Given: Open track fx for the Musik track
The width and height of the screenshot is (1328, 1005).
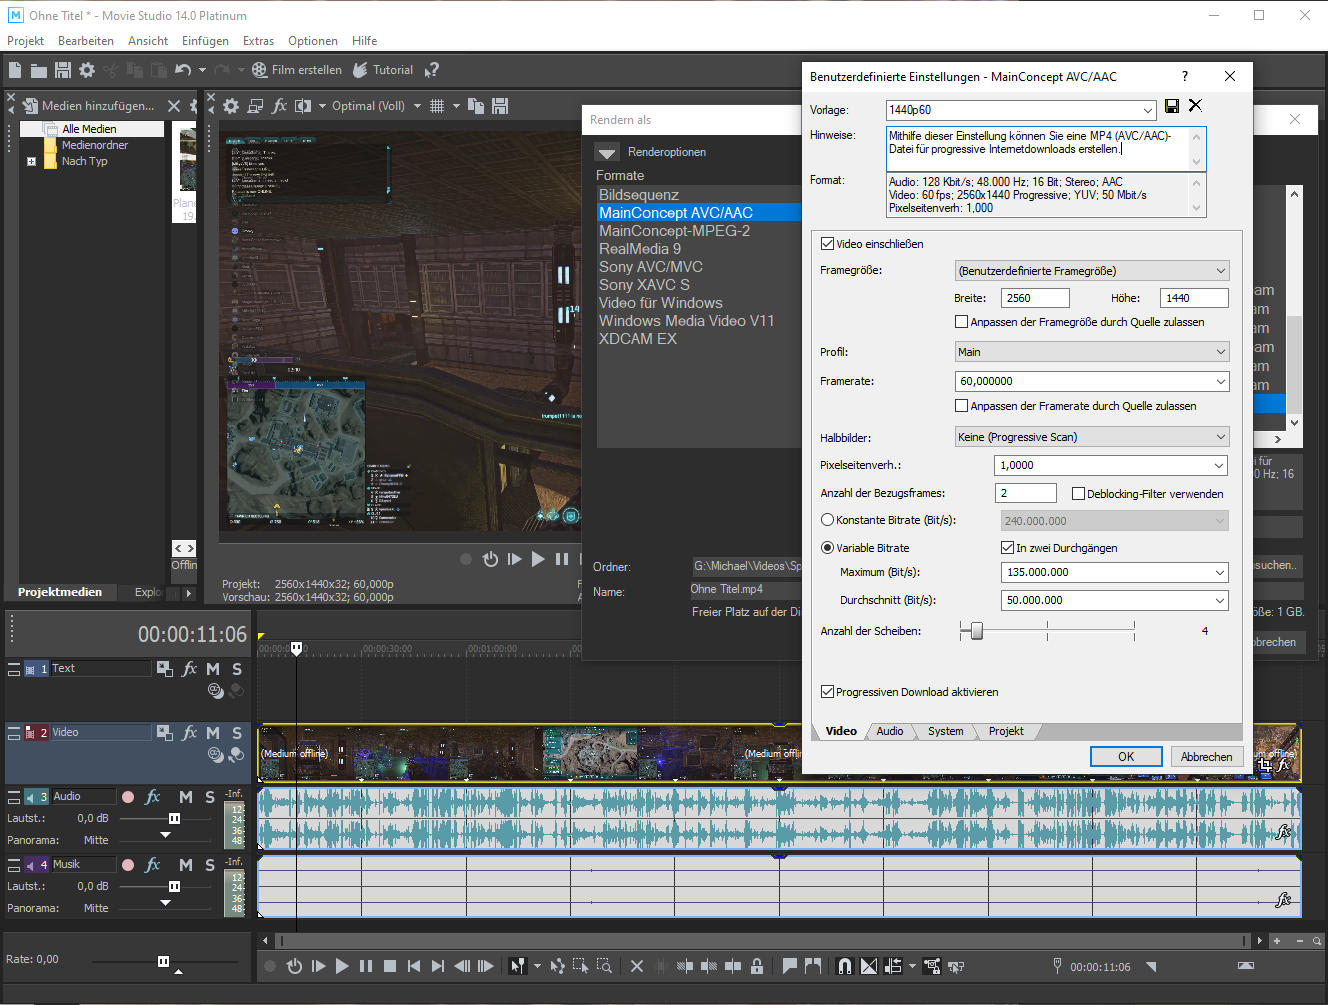Looking at the screenshot, I should 153,865.
